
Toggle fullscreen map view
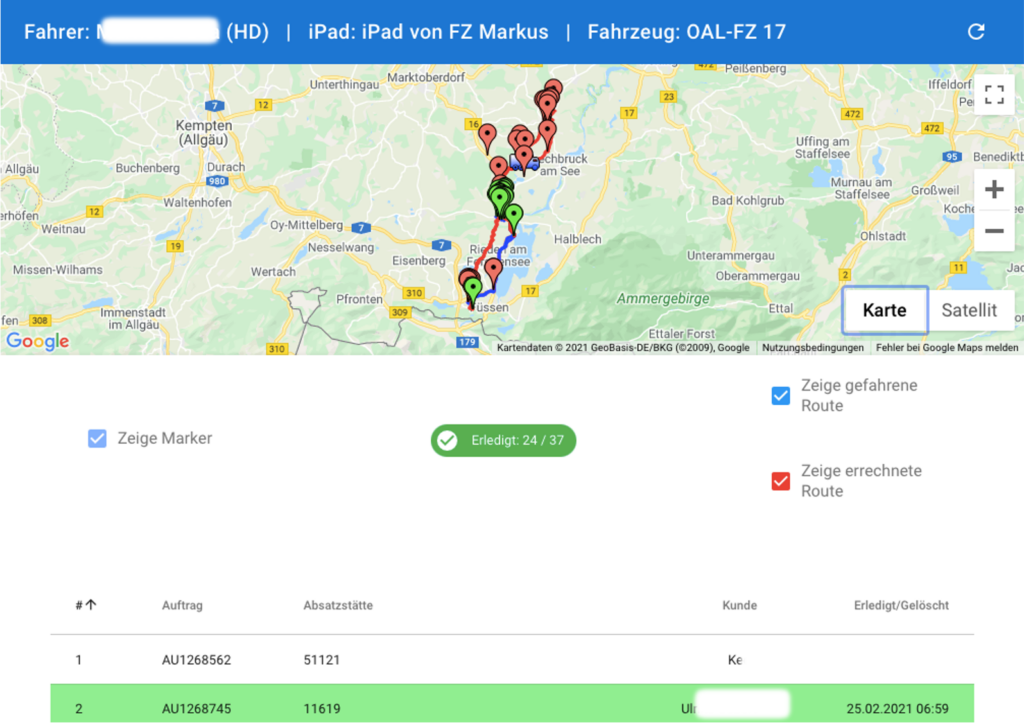pyautogui.click(x=993, y=95)
